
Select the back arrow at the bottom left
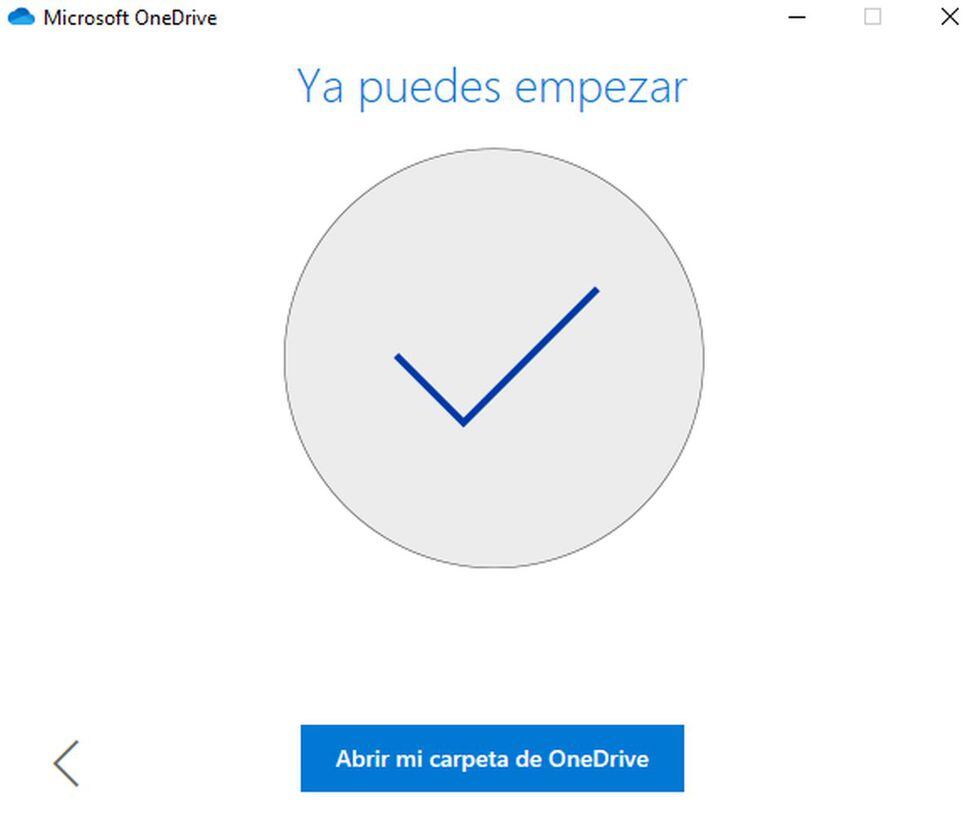[x=66, y=763]
